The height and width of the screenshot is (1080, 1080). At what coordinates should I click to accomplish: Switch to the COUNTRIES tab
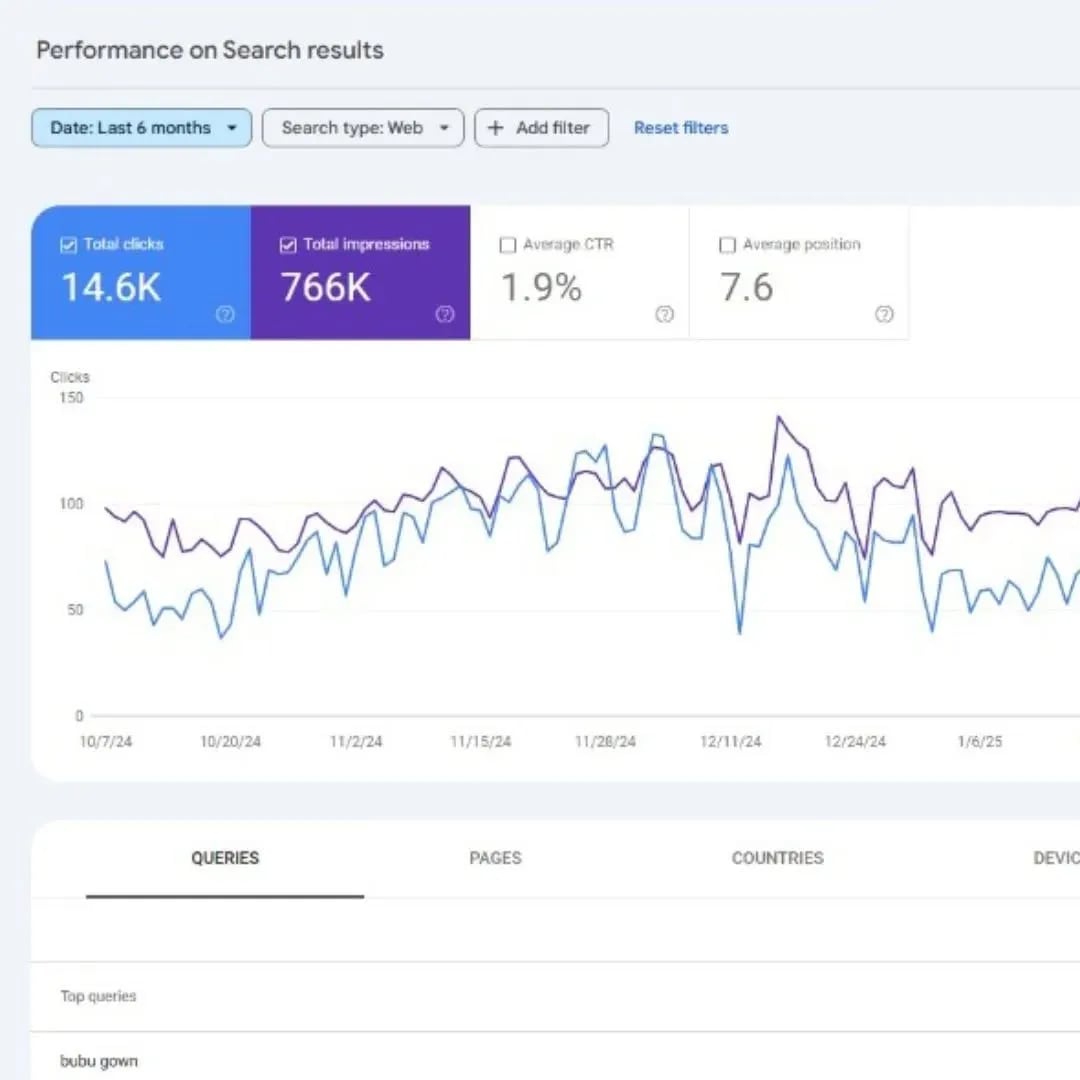point(777,858)
